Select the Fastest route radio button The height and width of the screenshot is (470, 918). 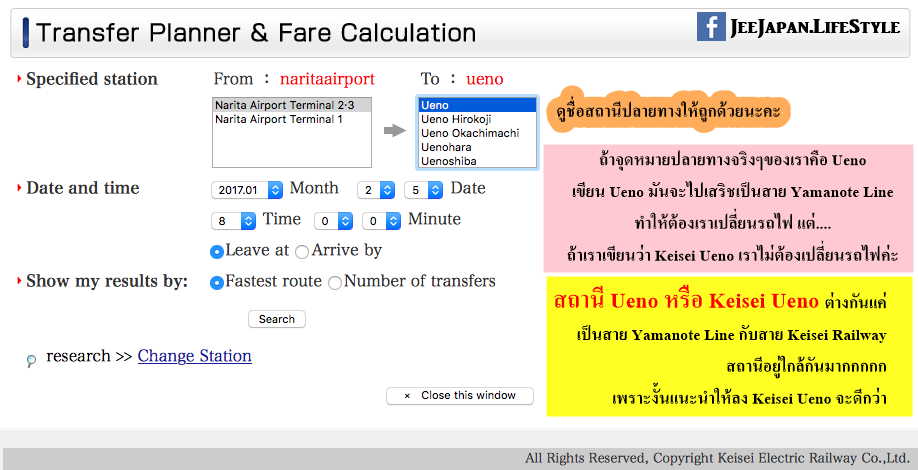(x=217, y=283)
